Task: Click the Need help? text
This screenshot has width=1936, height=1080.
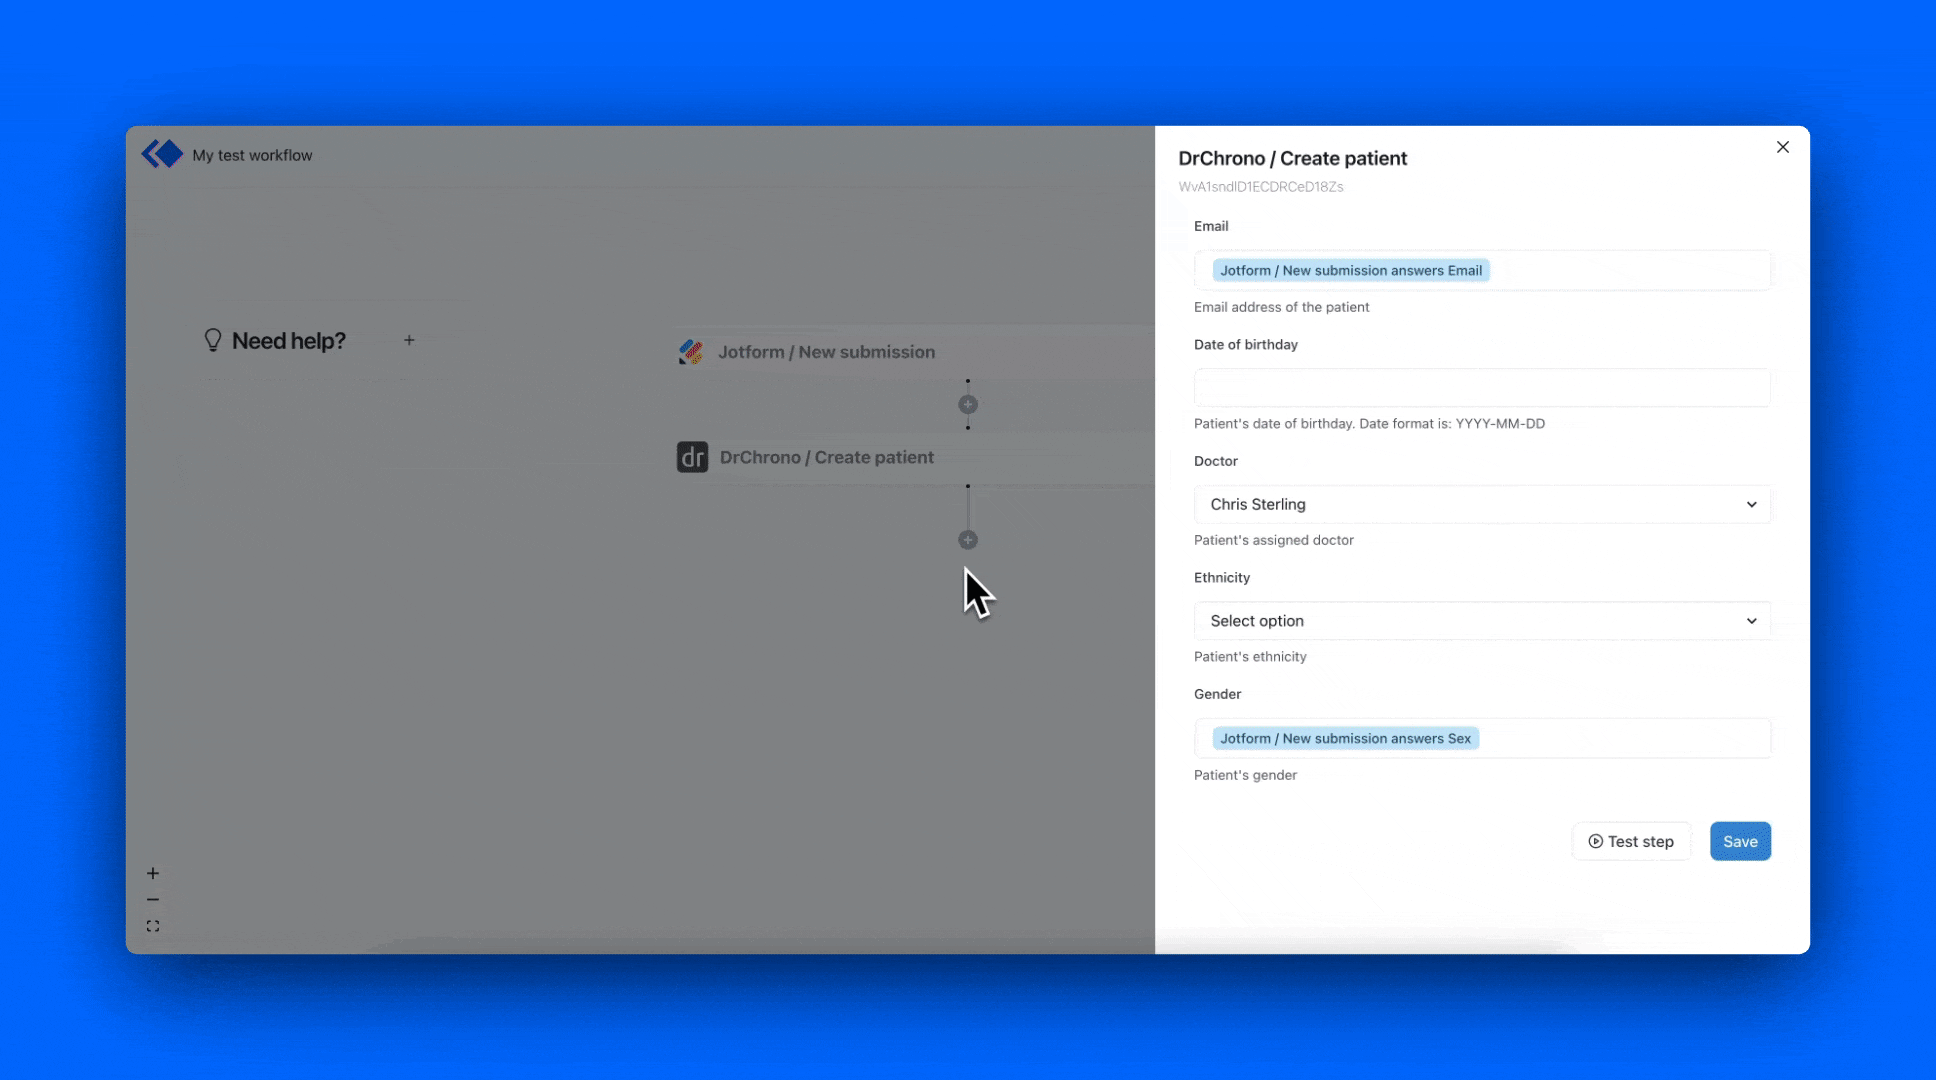Action: [289, 341]
